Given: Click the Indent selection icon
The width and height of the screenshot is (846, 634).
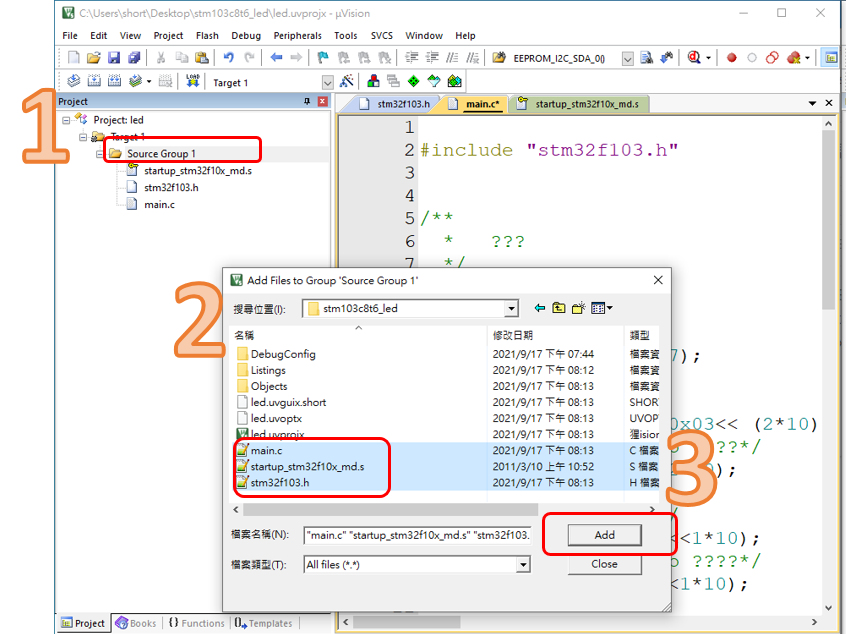Looking at the screenshot, I should [412, 58].
